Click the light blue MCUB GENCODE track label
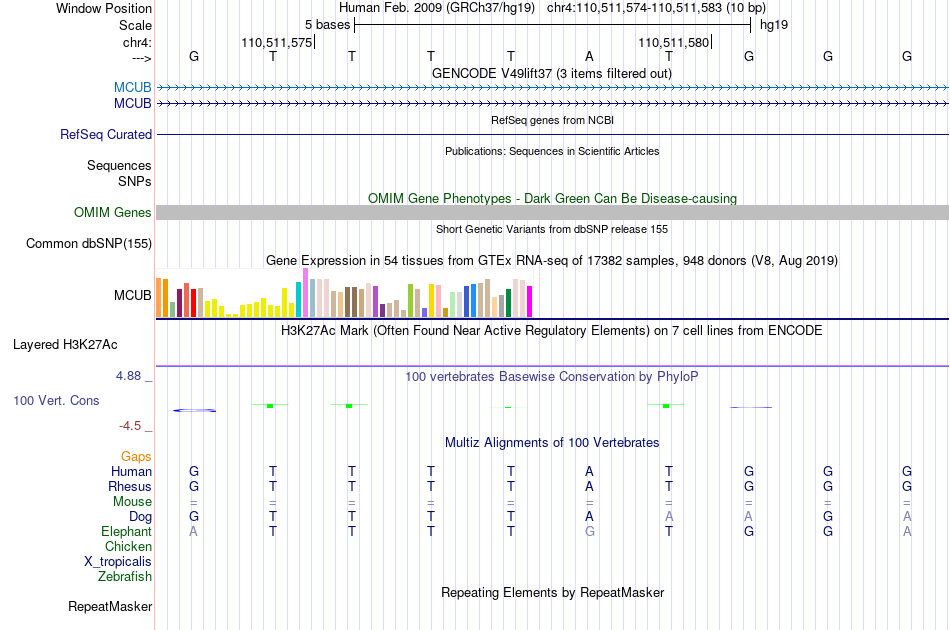Screen dimensions: 950x630 click(x=133, y=87)
